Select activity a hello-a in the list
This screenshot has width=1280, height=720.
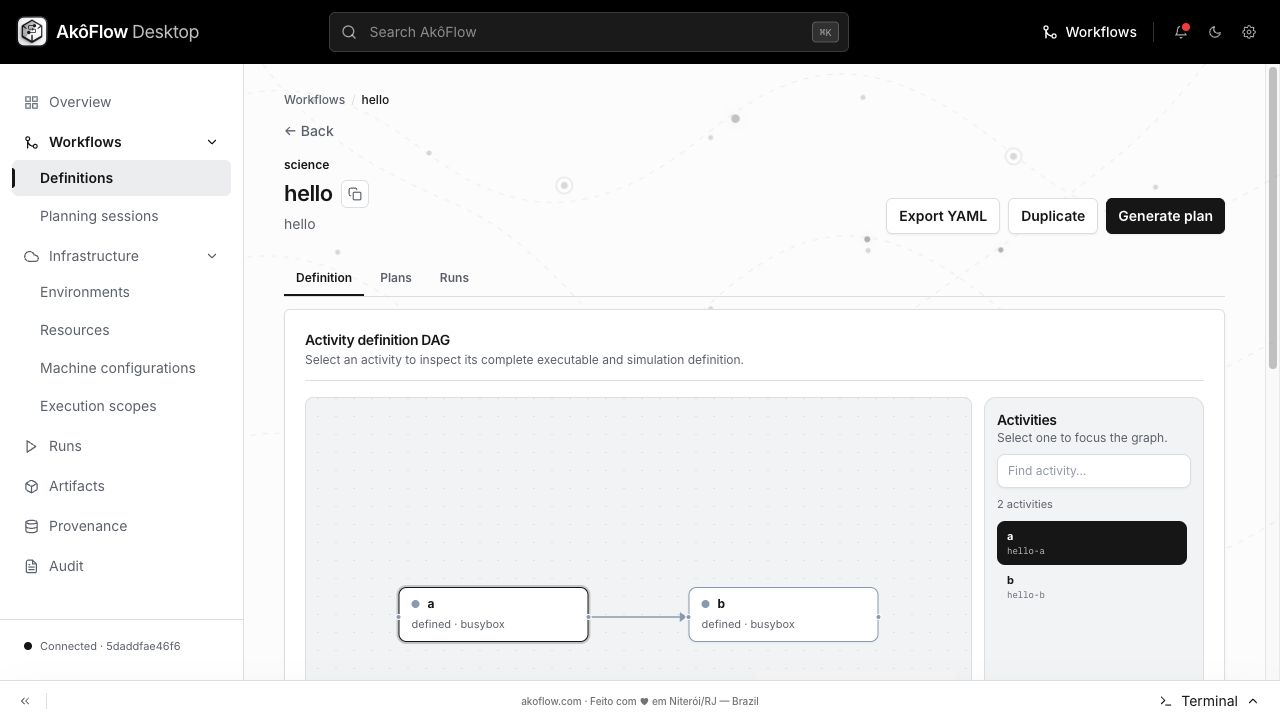[1092, 543]
